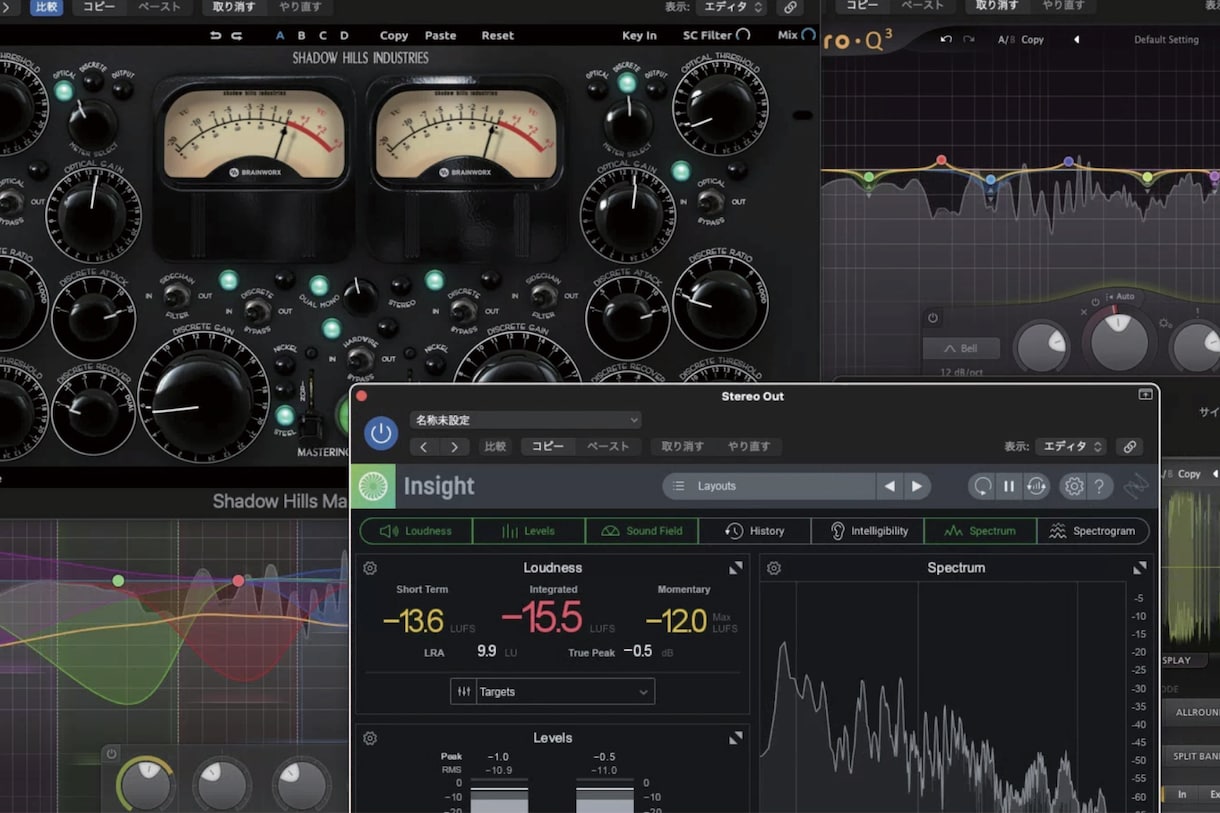Click the Bell filter shape button
This screenshot has width=1220, height=813.
961,348
